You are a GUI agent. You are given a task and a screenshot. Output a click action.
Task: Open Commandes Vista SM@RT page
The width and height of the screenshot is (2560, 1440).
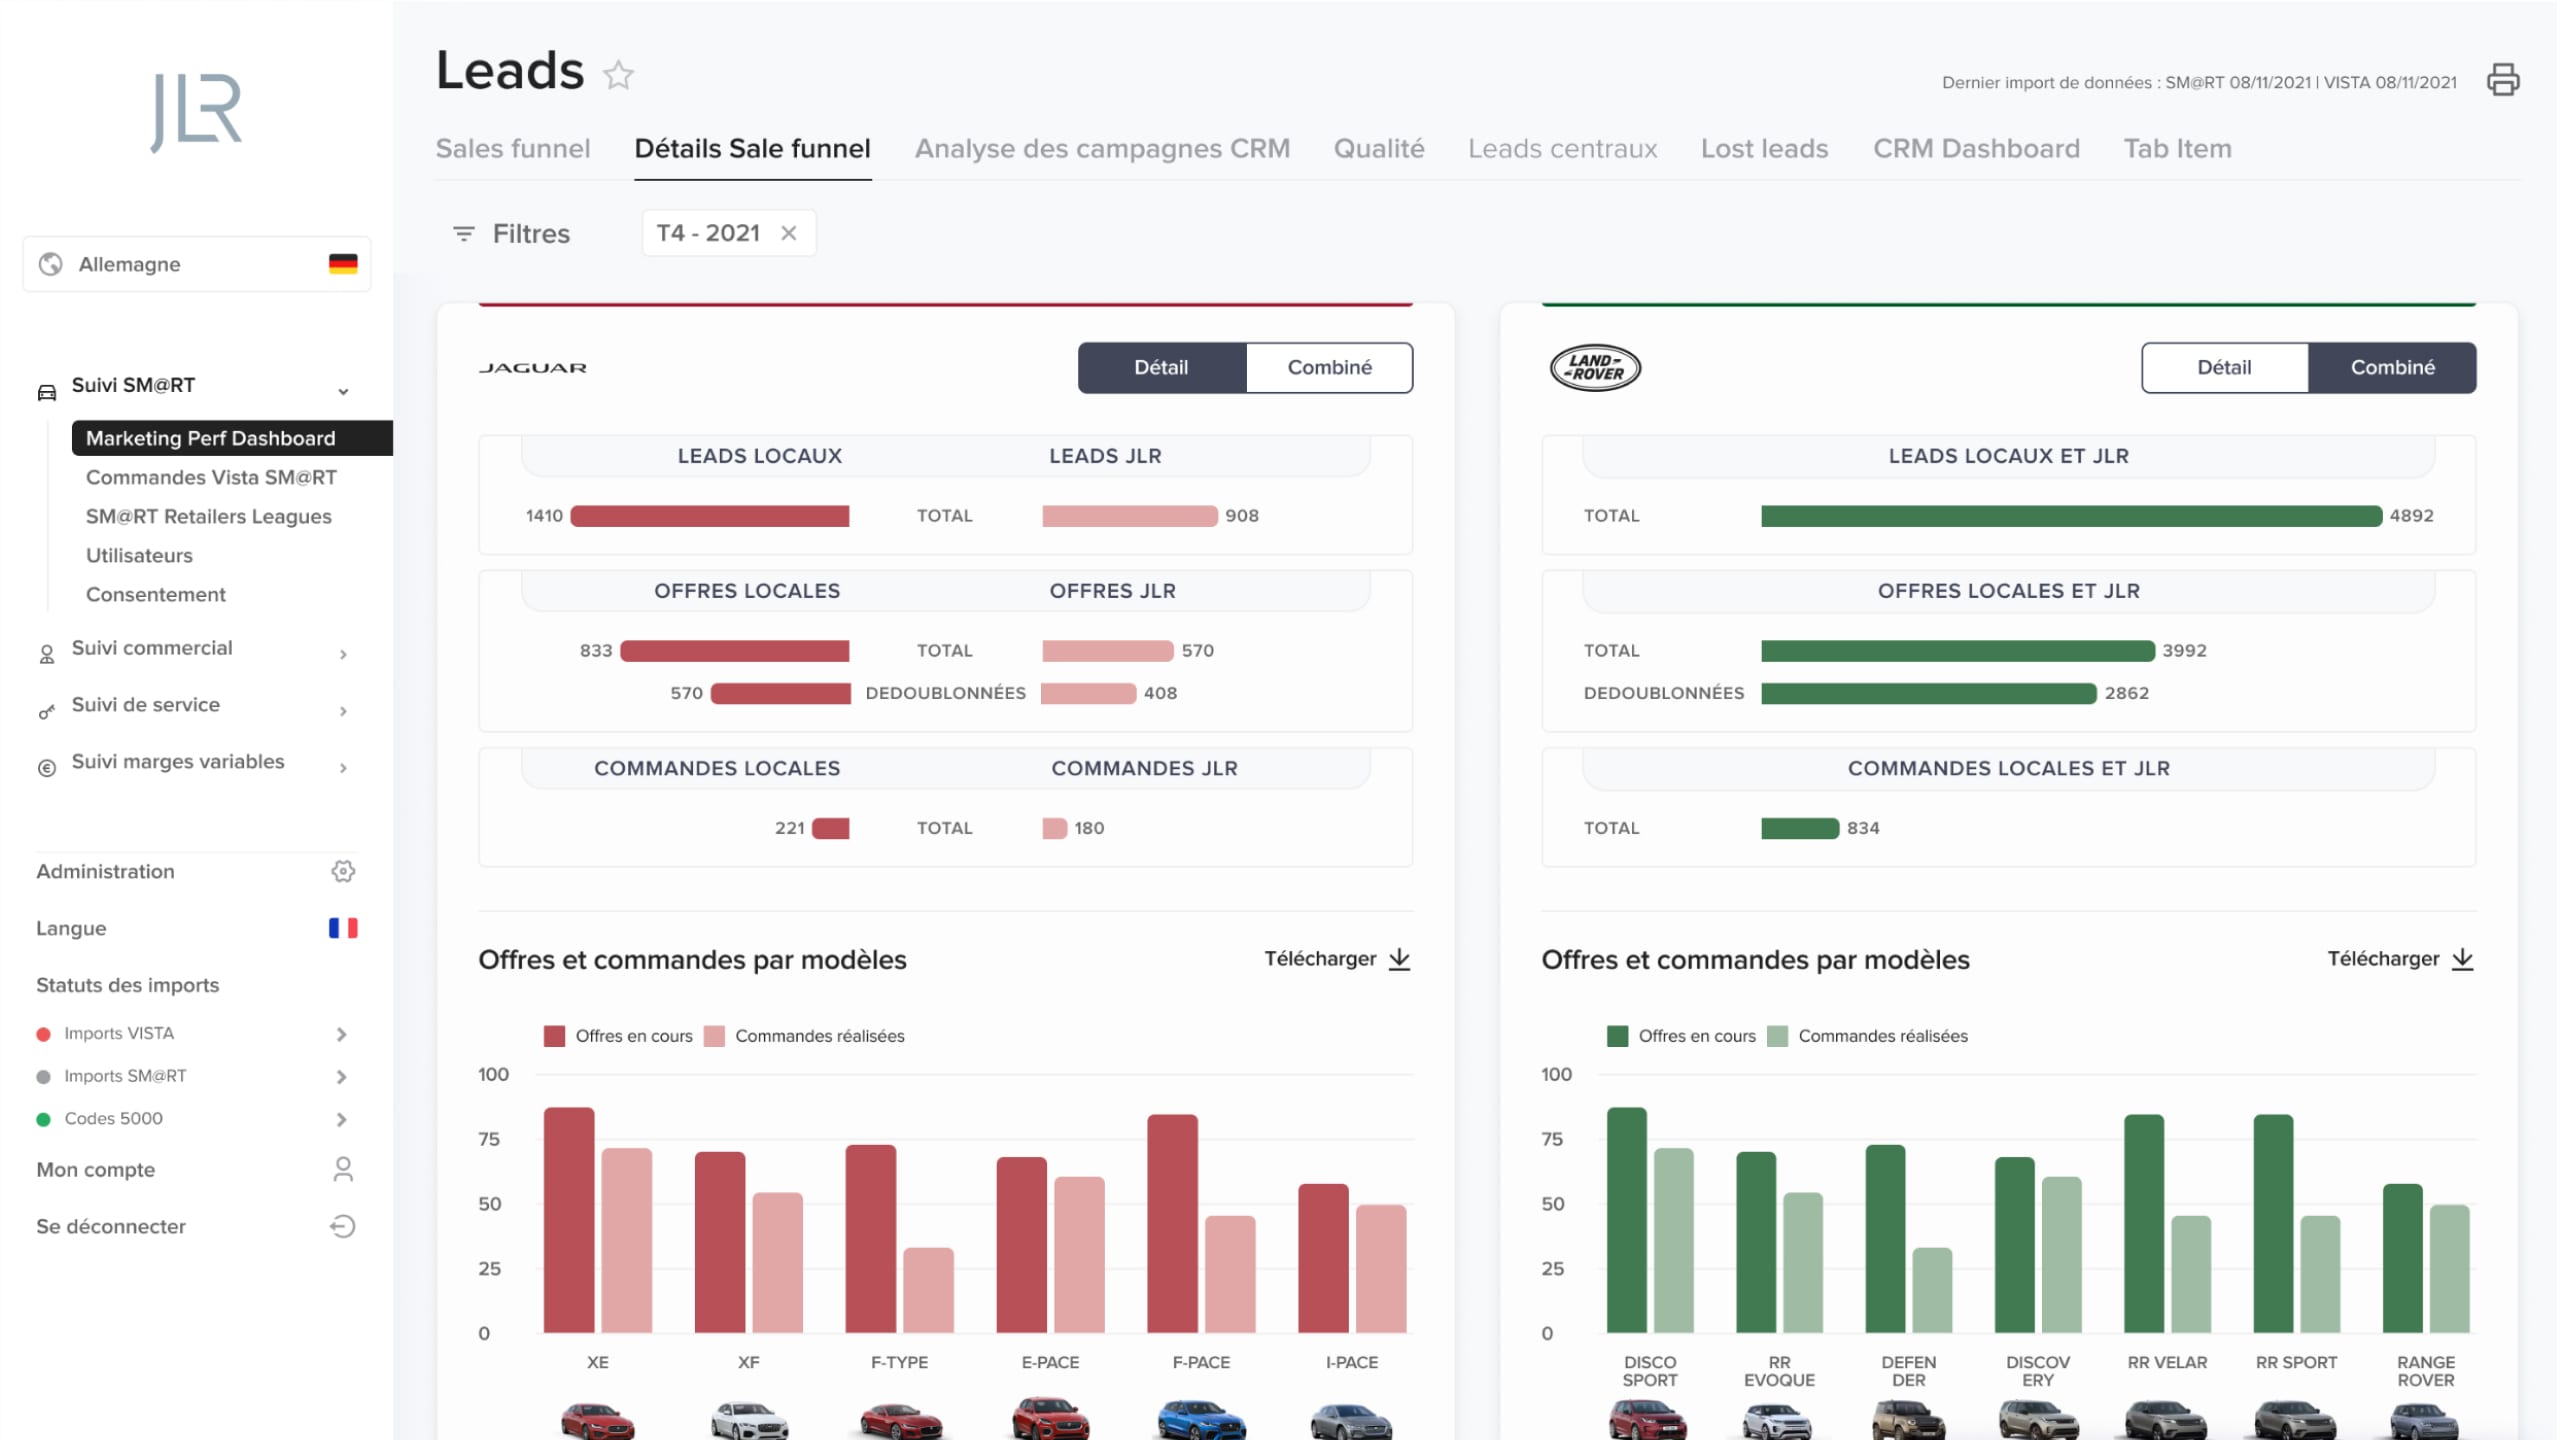(x=211, y=478)
